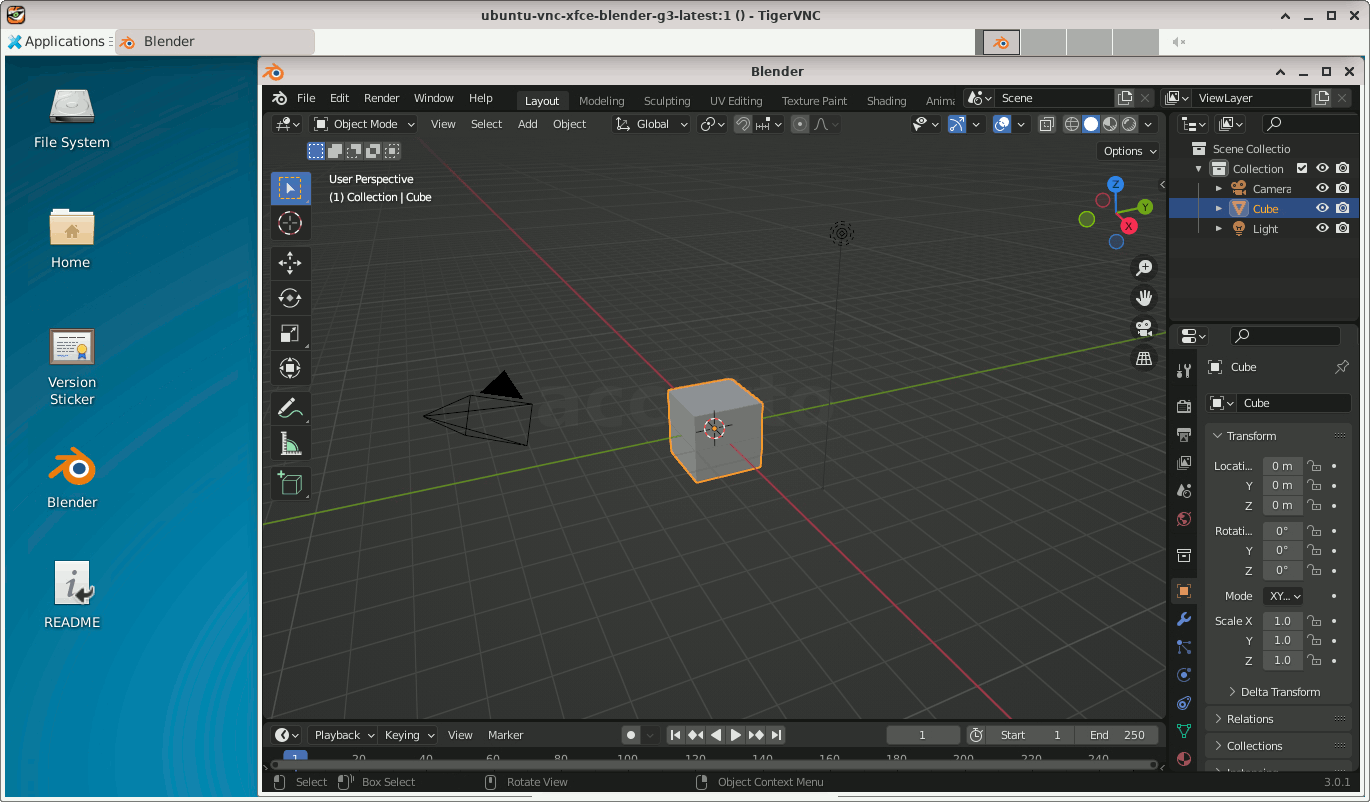Select the Annotate pencil tool

pos(290,408)
